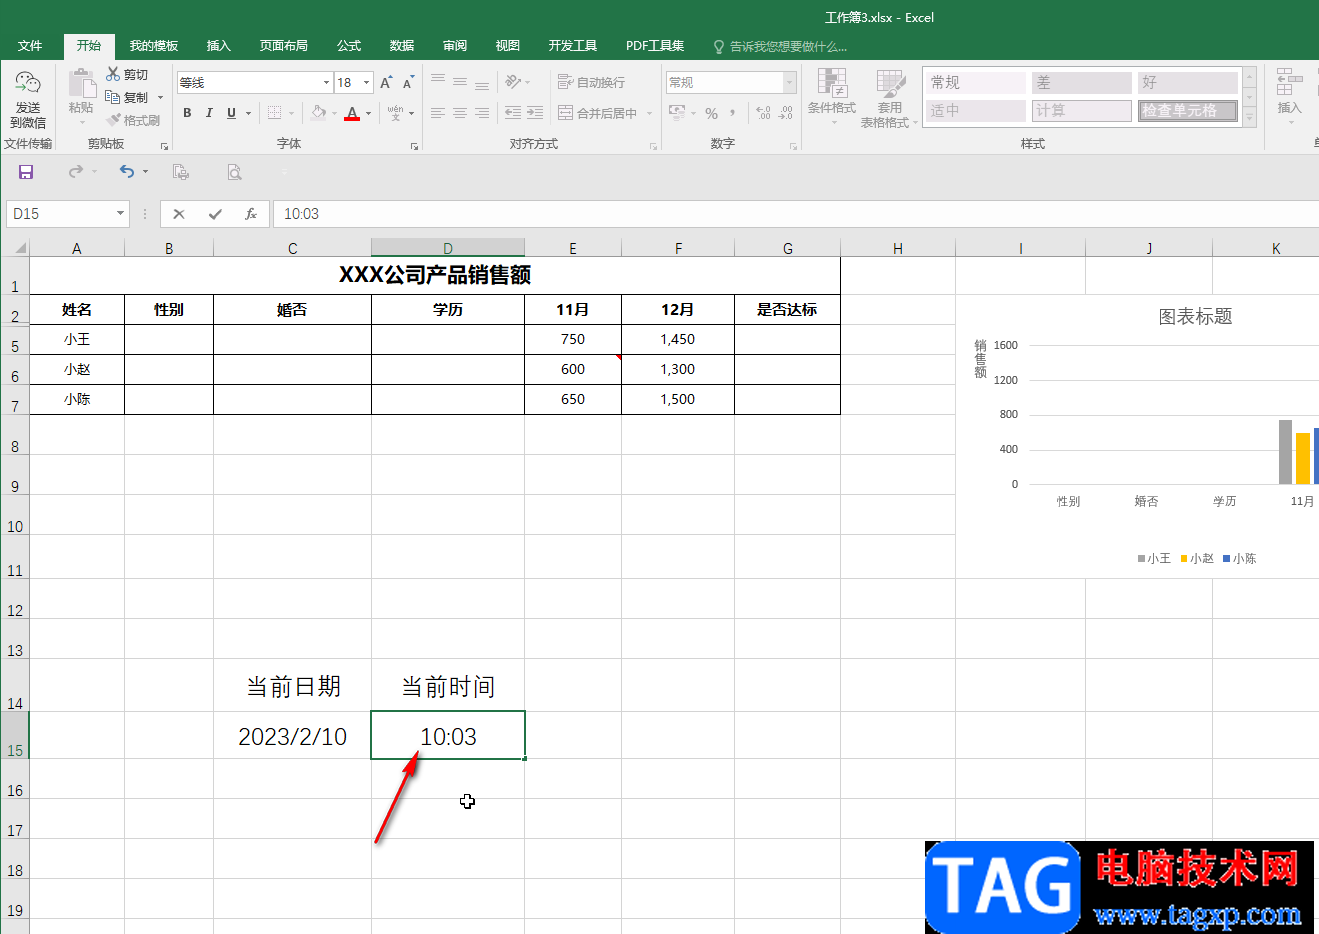Open the font color dropdown arrow
1319x934 pixels.
368,113
